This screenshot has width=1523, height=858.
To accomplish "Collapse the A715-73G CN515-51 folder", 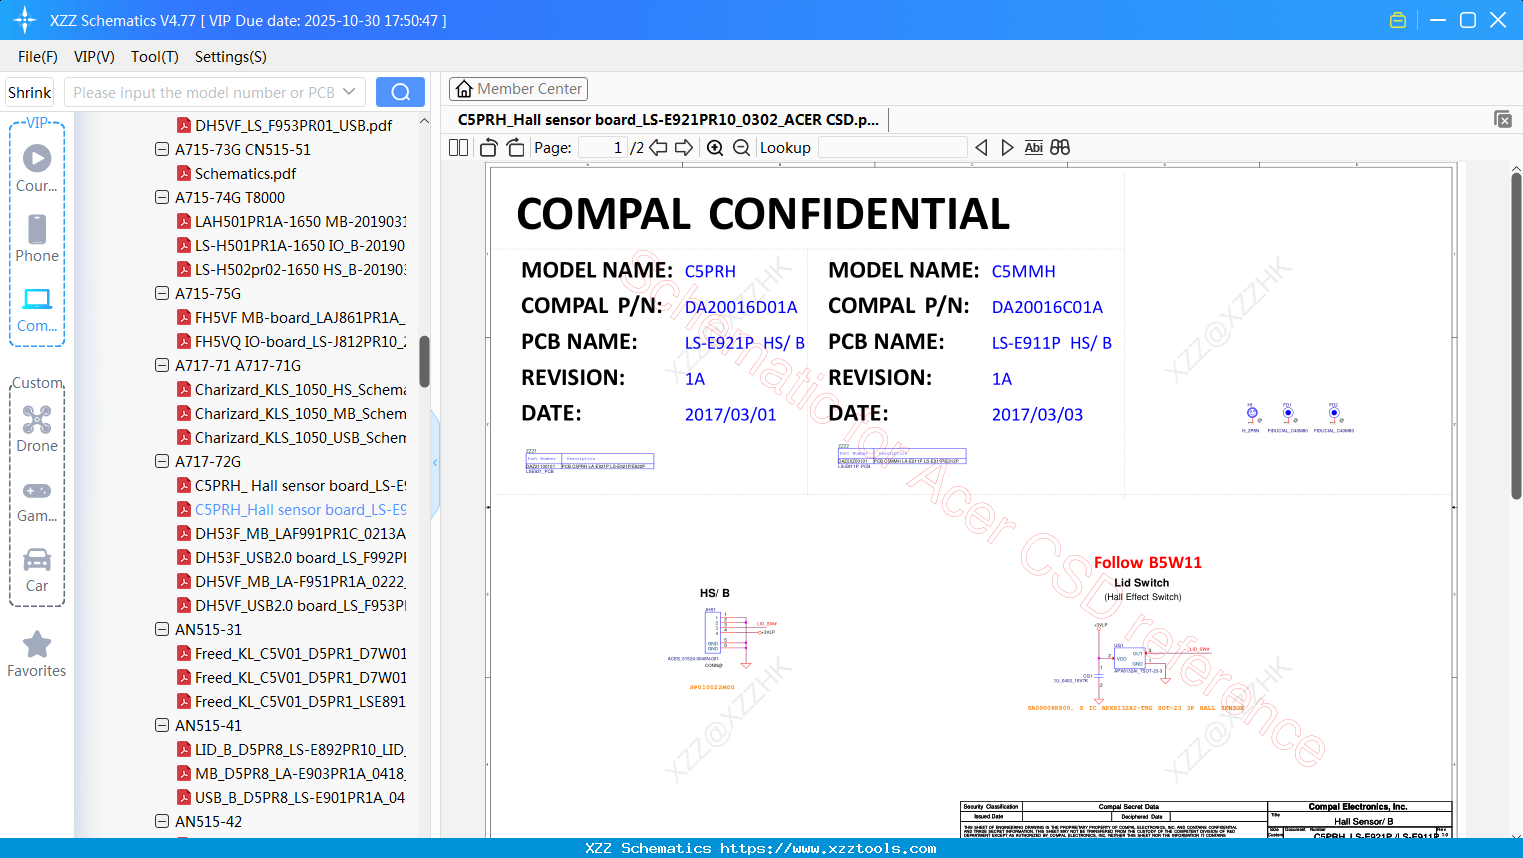I will (162, 149).
